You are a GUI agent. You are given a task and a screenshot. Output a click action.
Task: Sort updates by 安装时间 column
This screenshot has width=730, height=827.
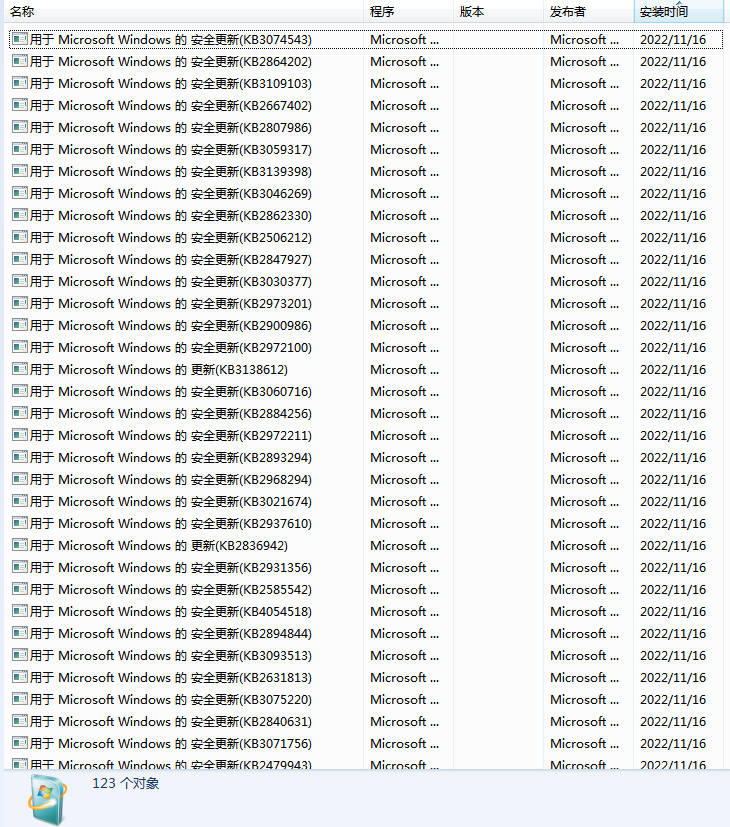click(x=677, y=11)
